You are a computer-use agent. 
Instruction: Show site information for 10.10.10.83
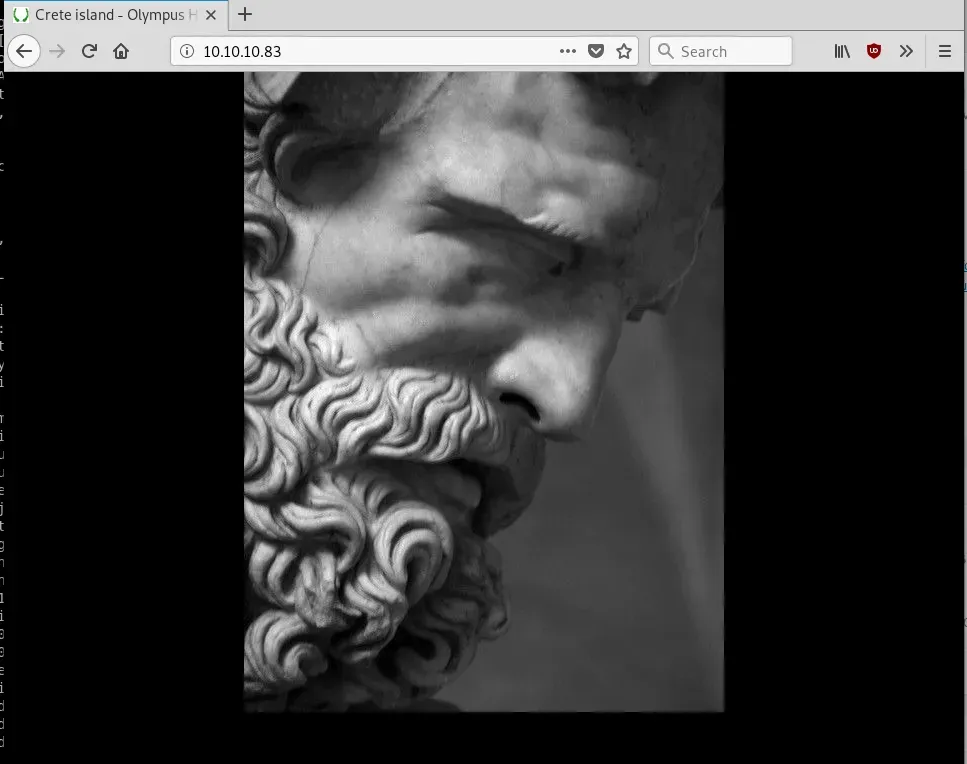pyautogui.click(x=187, y=52)
